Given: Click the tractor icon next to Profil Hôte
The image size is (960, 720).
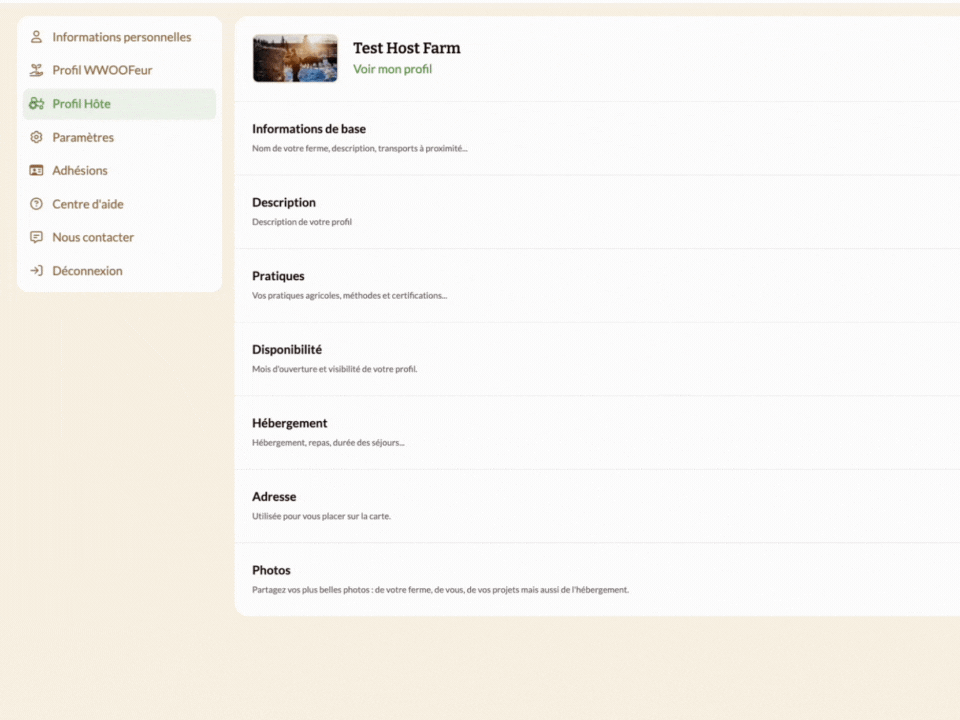Looking at the screenshot, I should tap(36, 103).
